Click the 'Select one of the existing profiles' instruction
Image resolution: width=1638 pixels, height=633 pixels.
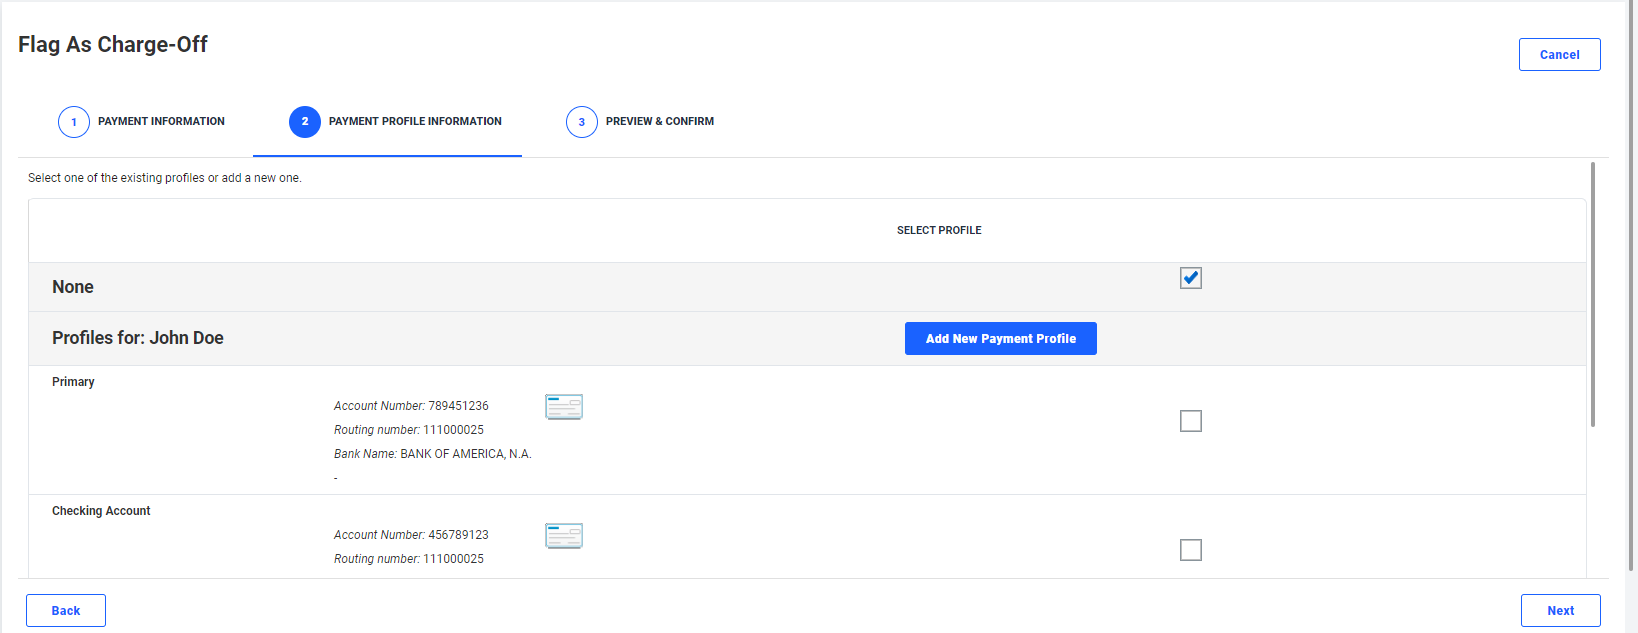pyautogui.click(x=165, y=178)
